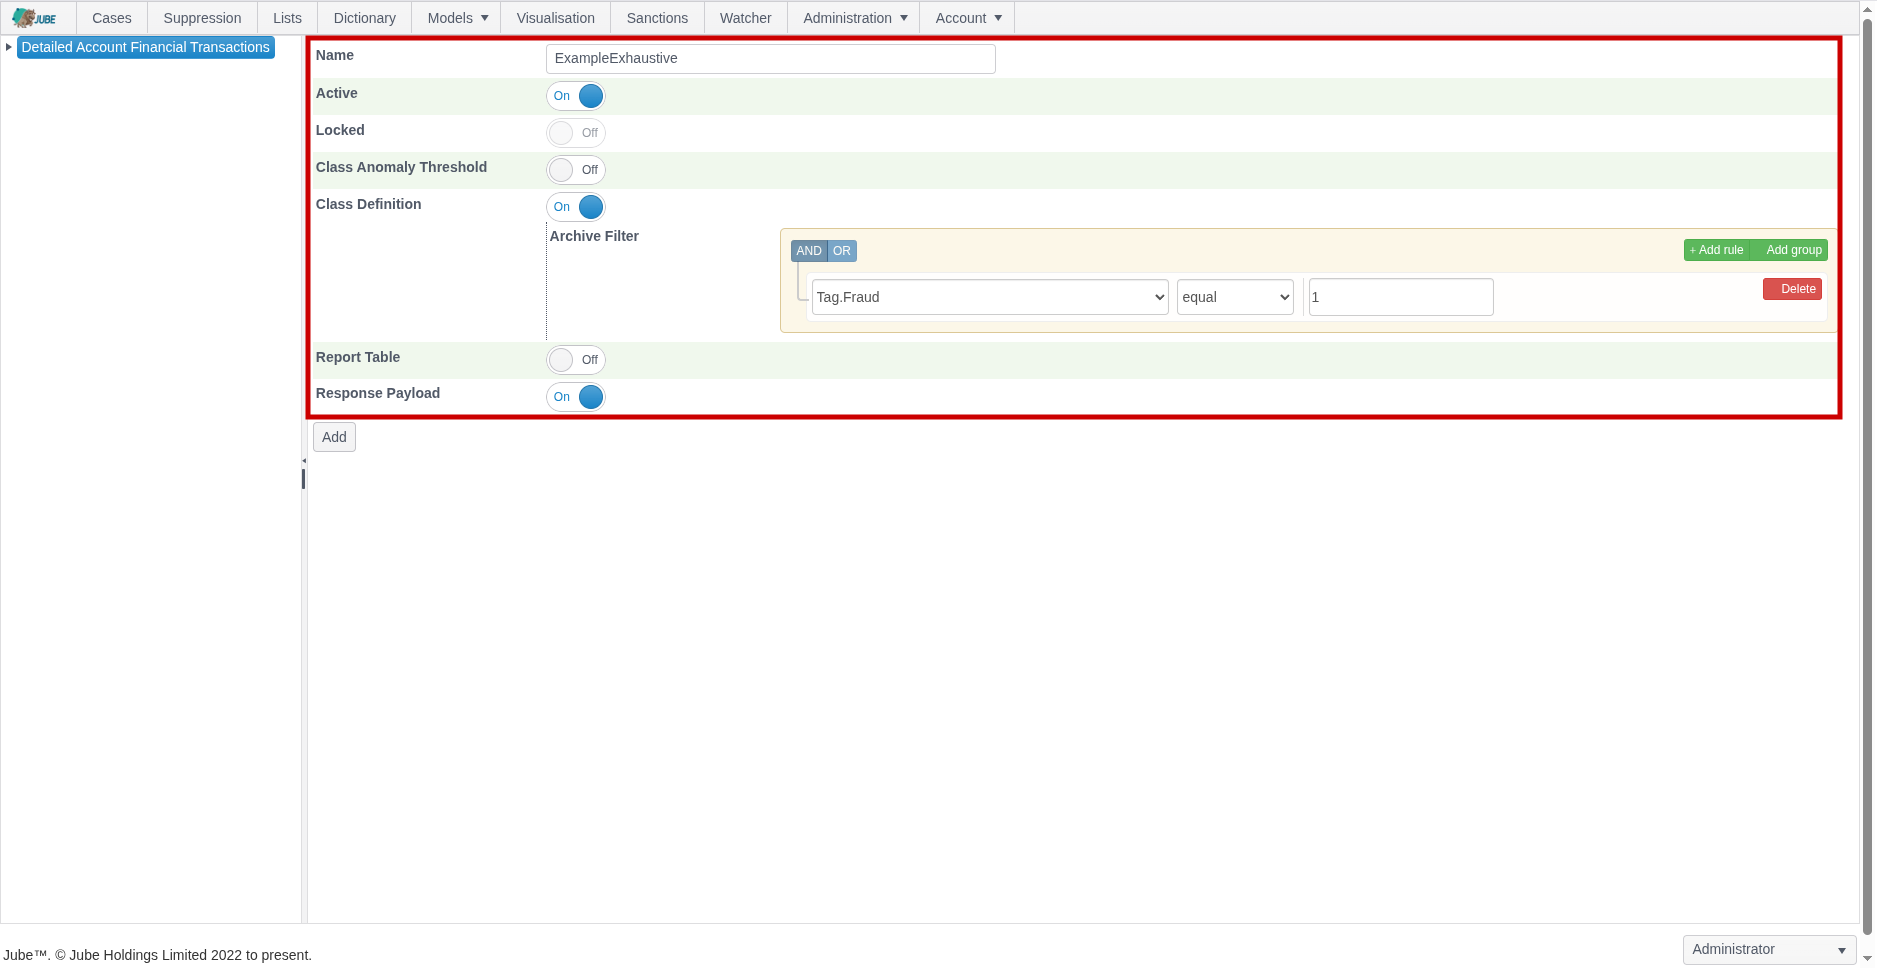Image resolution: width=1877 pixels, height=968 pixels.
Task: Open the Tag.Fraud field dropdown
Action: click(x=990, y=297)
